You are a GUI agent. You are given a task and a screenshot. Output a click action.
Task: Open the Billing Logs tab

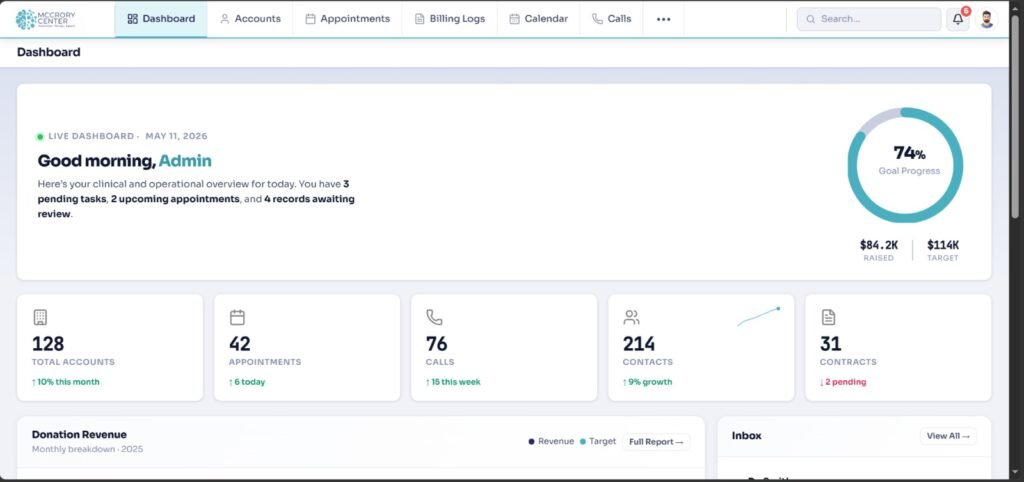coord(450,19)
